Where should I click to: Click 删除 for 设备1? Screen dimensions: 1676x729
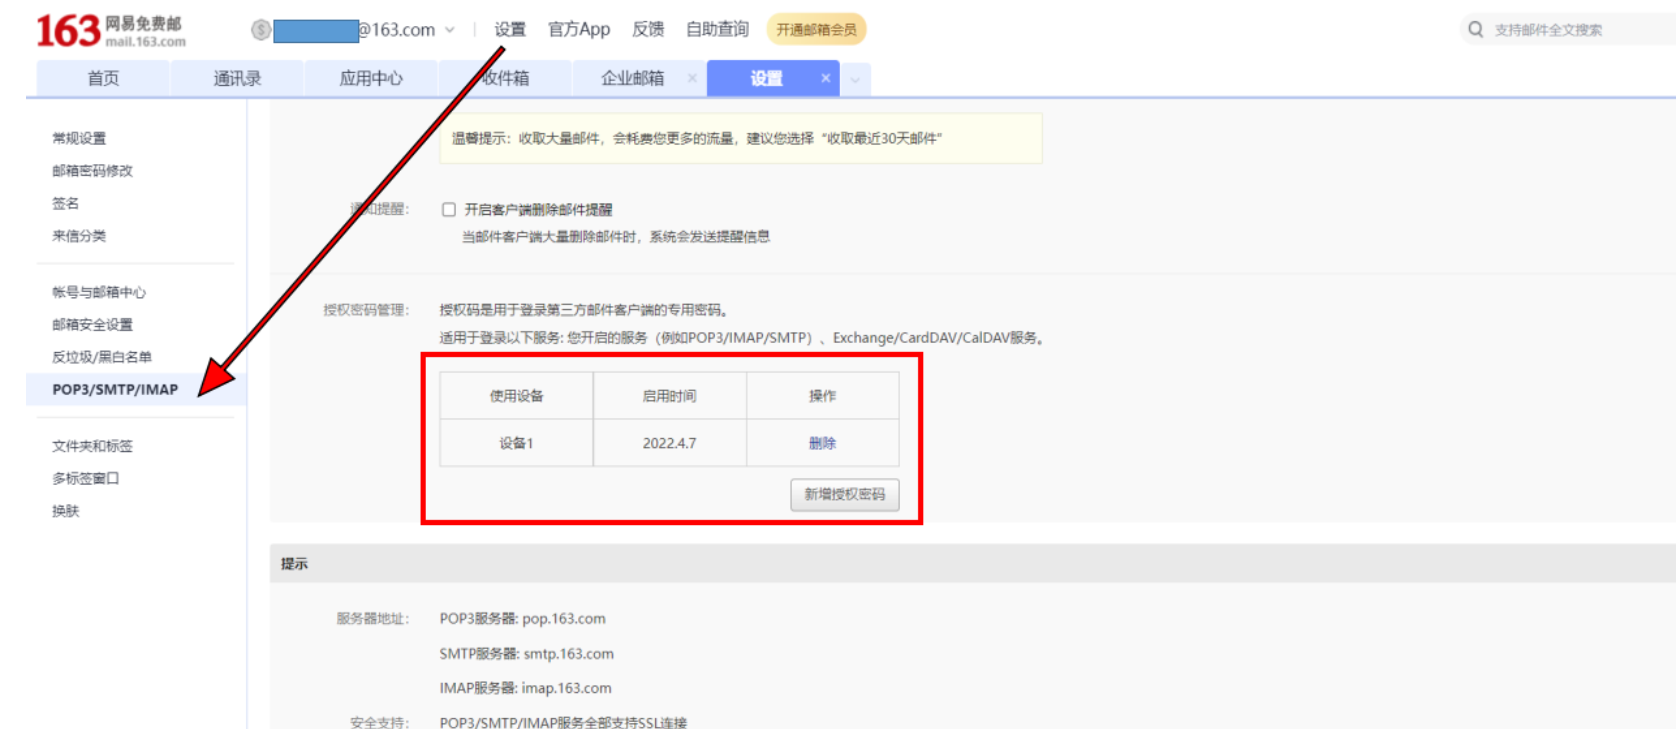822,443
